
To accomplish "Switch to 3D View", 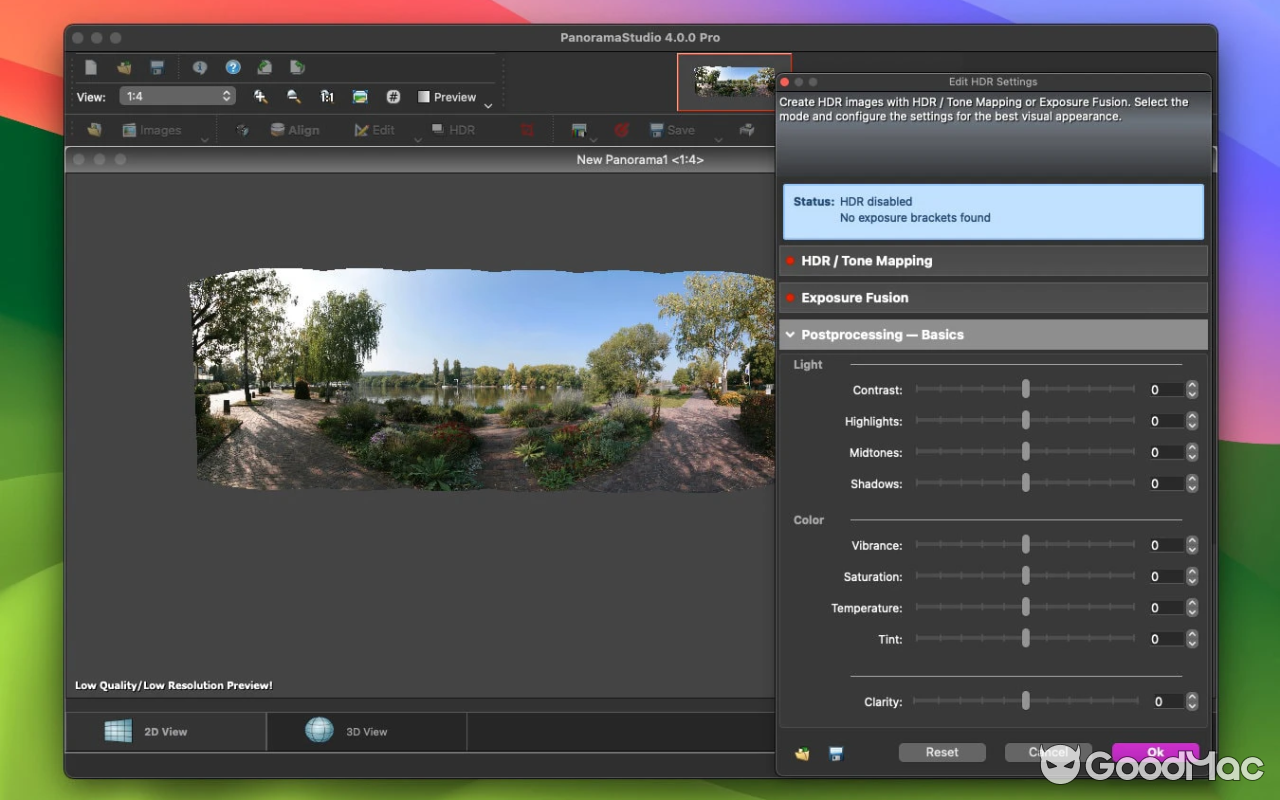I will (366, 731).
